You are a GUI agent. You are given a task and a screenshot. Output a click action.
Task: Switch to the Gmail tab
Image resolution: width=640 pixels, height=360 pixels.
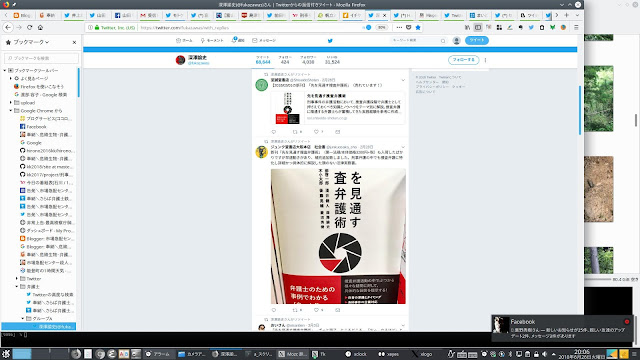pyautogui.click(x=149, y=15)
